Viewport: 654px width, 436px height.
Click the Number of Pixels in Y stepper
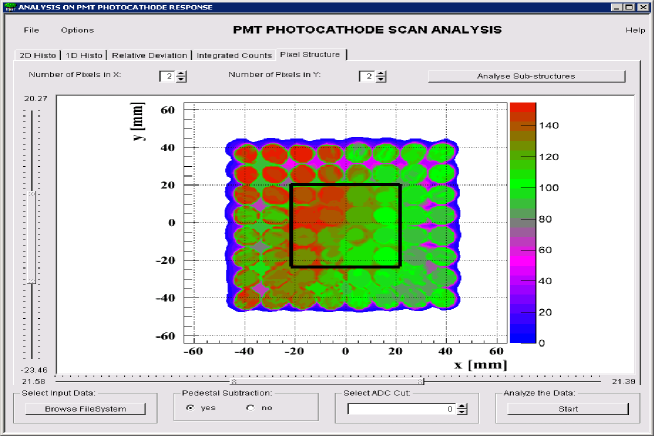point(381,76)
